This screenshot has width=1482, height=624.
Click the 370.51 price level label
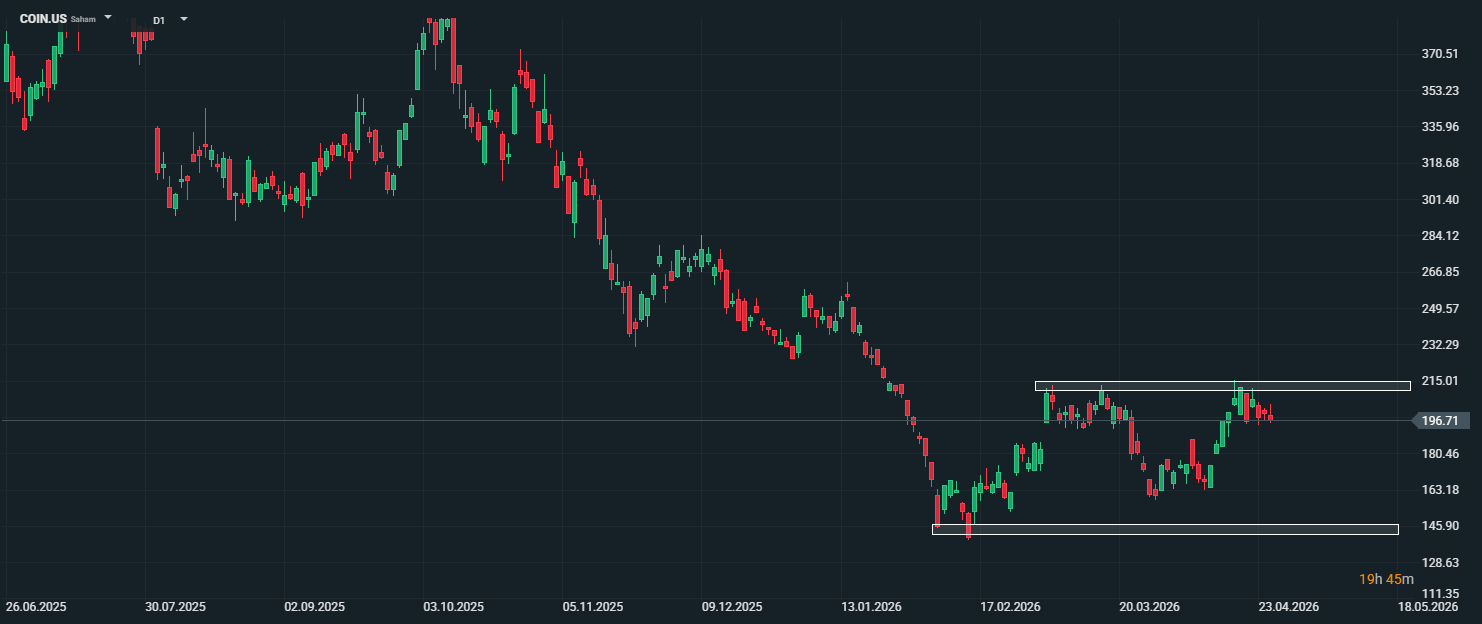(x=1439, y=54)
